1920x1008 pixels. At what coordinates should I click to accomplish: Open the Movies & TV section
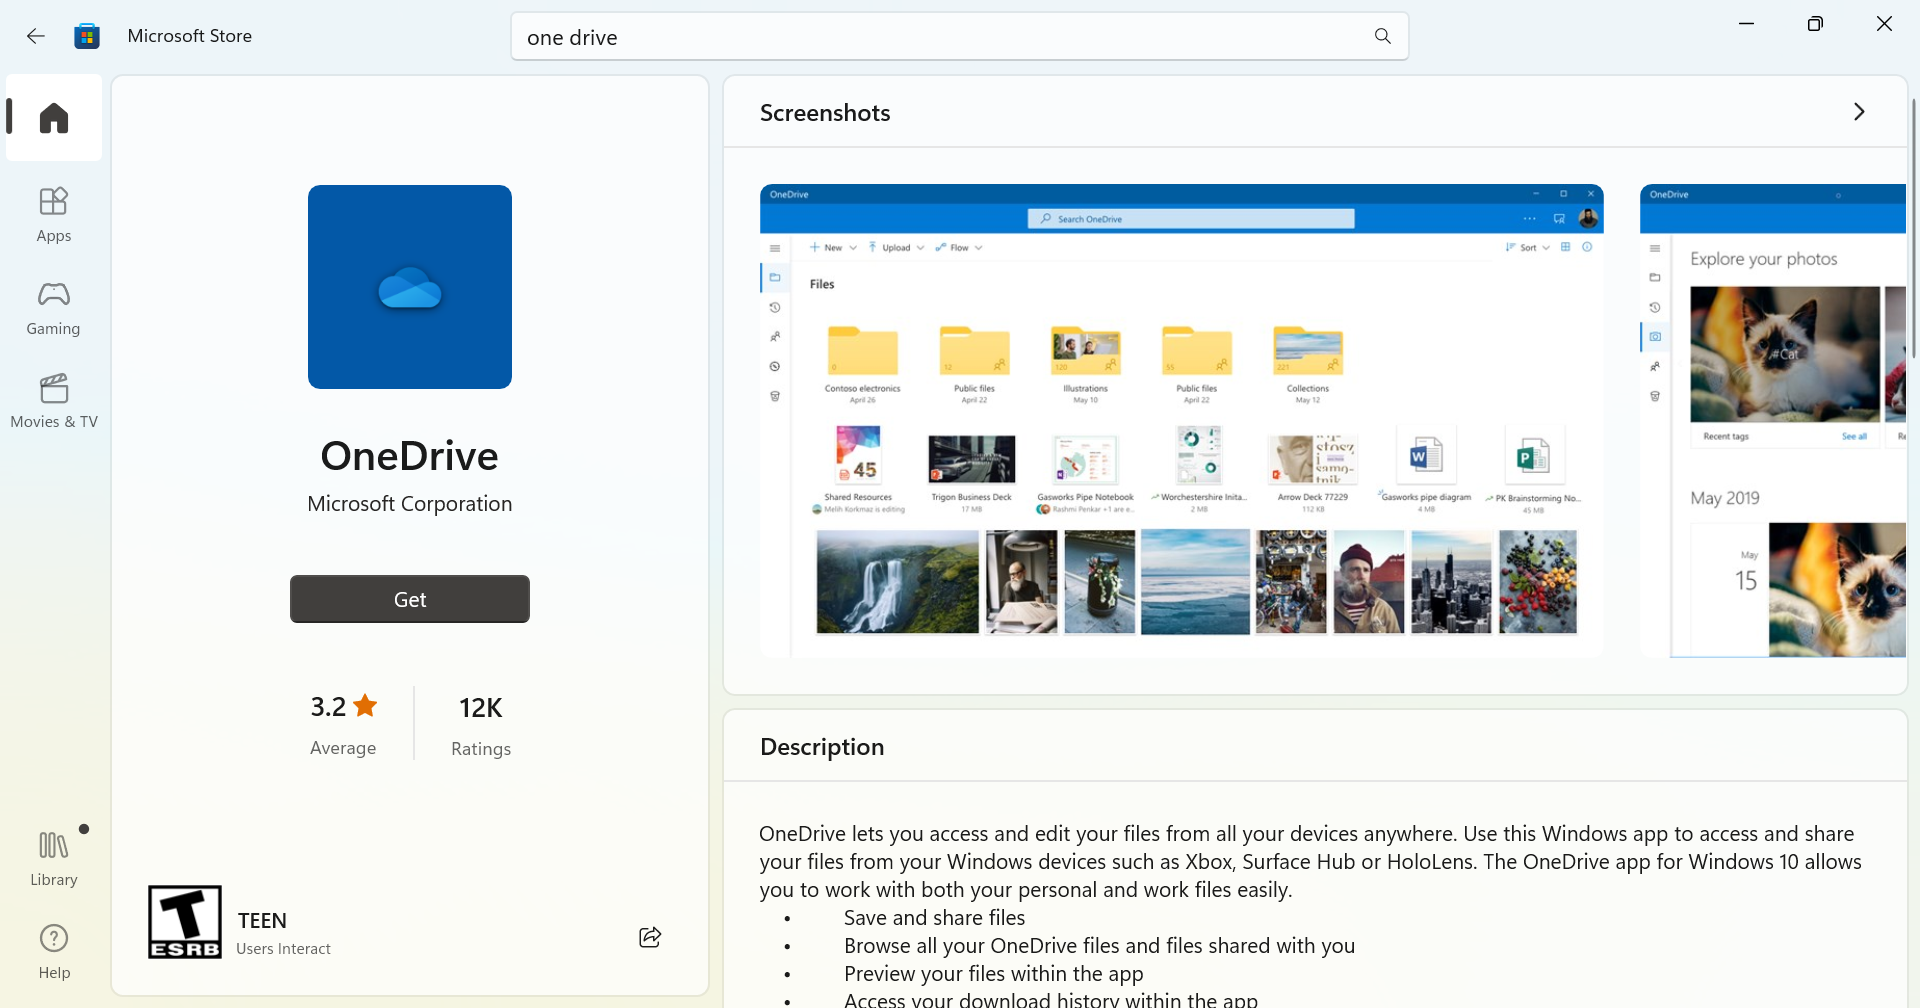(x=54, y=401)
